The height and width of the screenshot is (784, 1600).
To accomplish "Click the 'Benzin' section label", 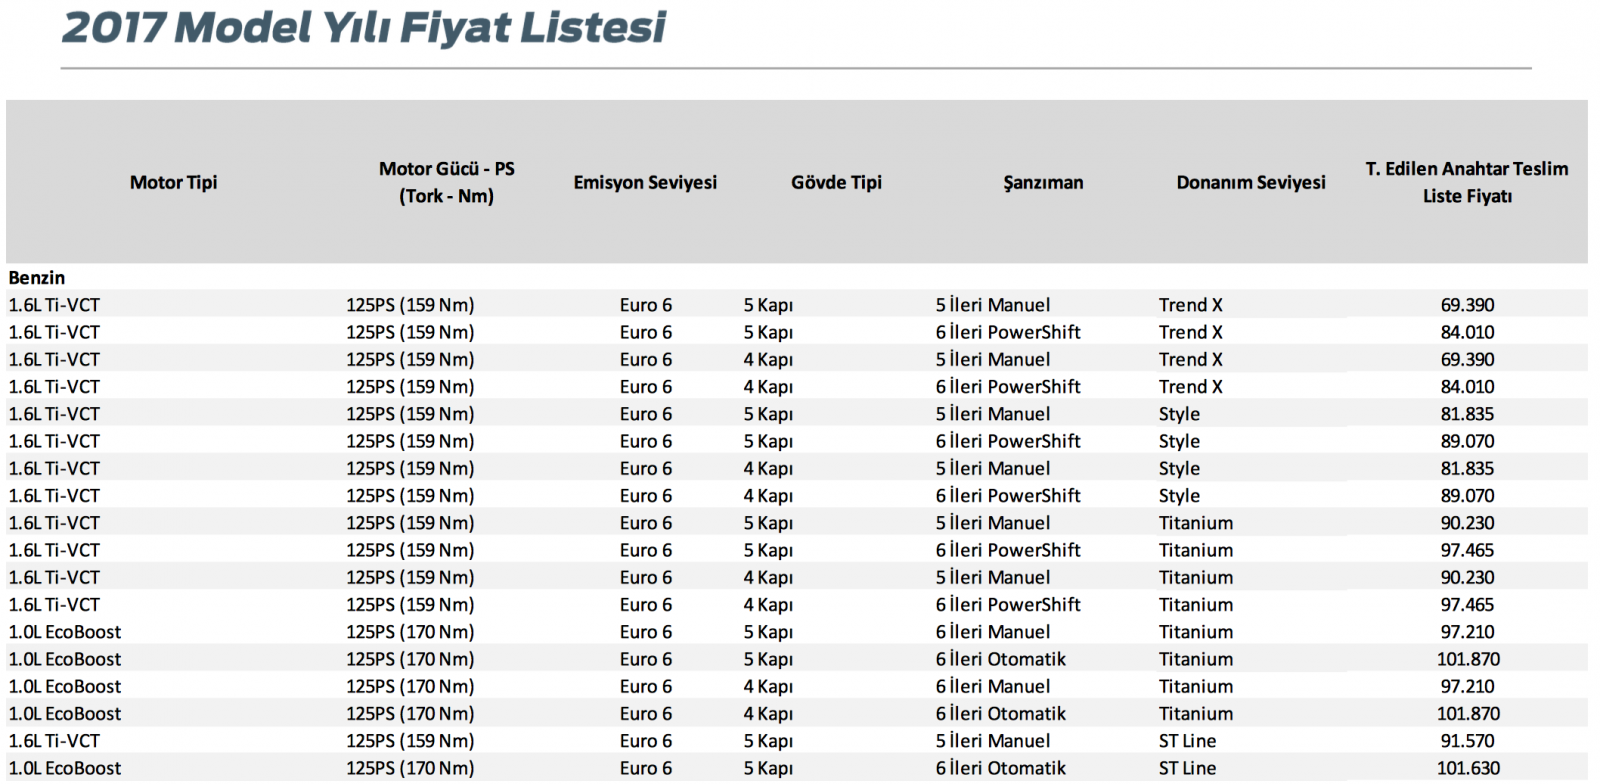I will pyautogui.click(x=37, y=278).
